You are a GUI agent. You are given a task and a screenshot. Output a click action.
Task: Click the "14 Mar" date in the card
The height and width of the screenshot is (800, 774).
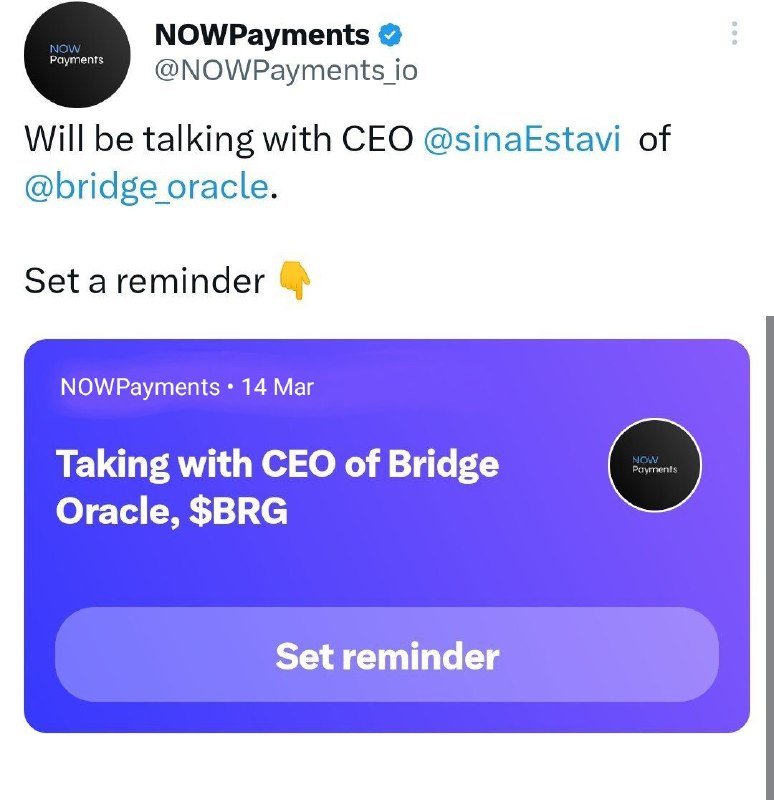pos(278,387)
